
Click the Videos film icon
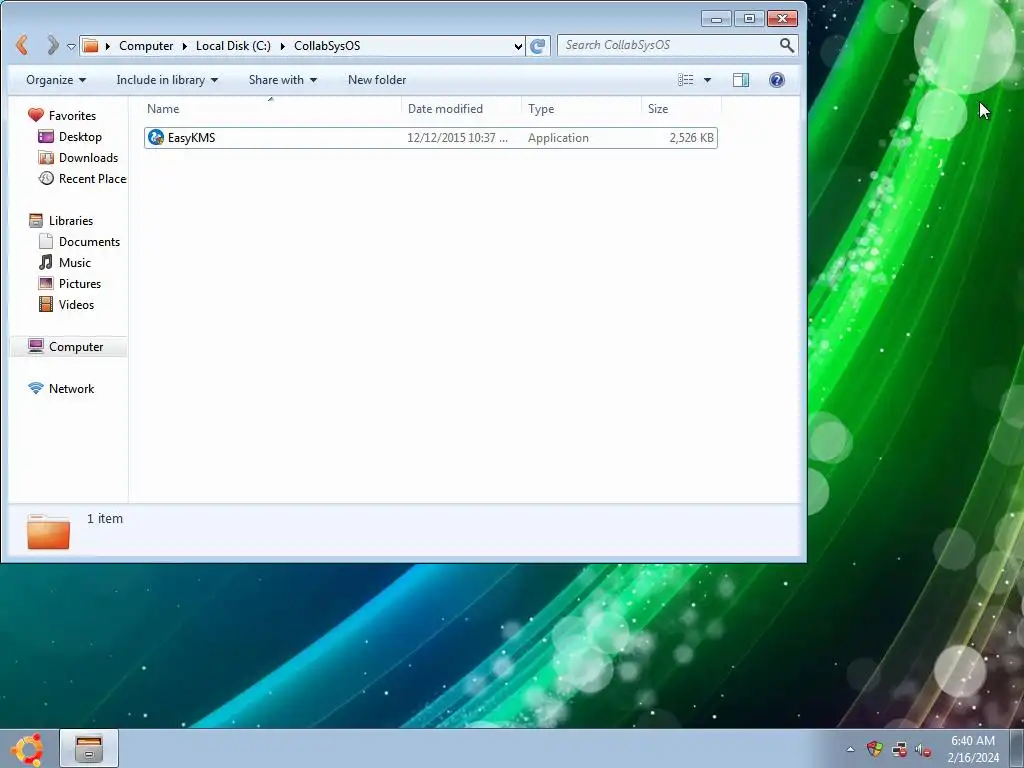(46, 304)
